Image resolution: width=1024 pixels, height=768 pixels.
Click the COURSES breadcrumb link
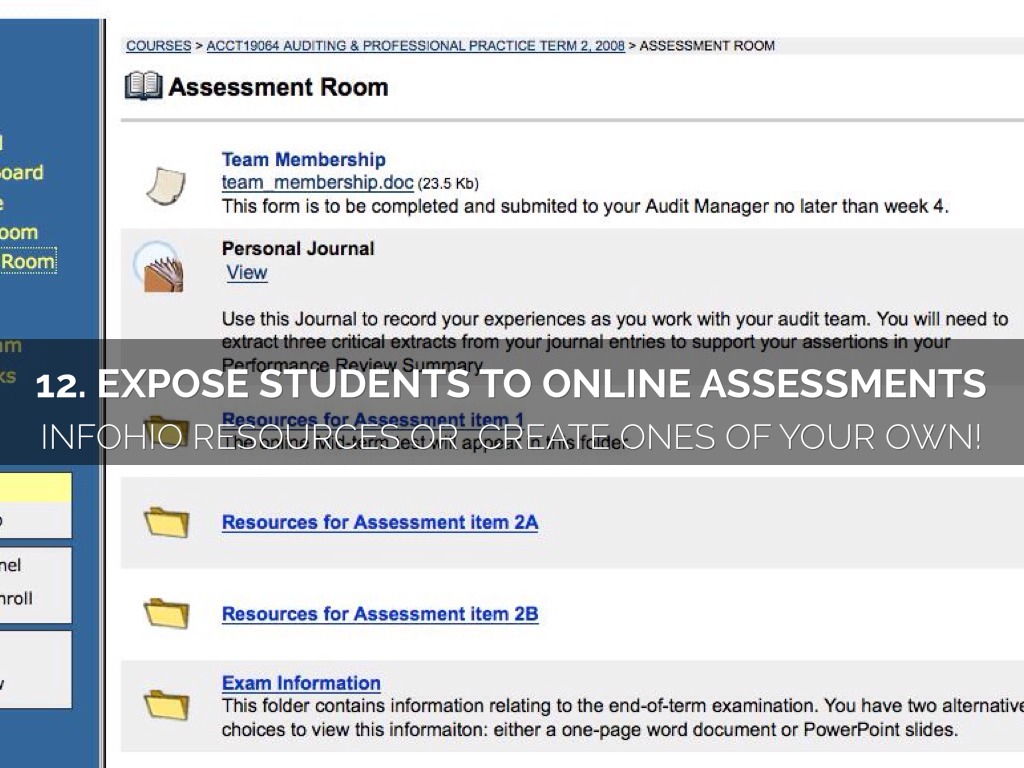[158, 46]
